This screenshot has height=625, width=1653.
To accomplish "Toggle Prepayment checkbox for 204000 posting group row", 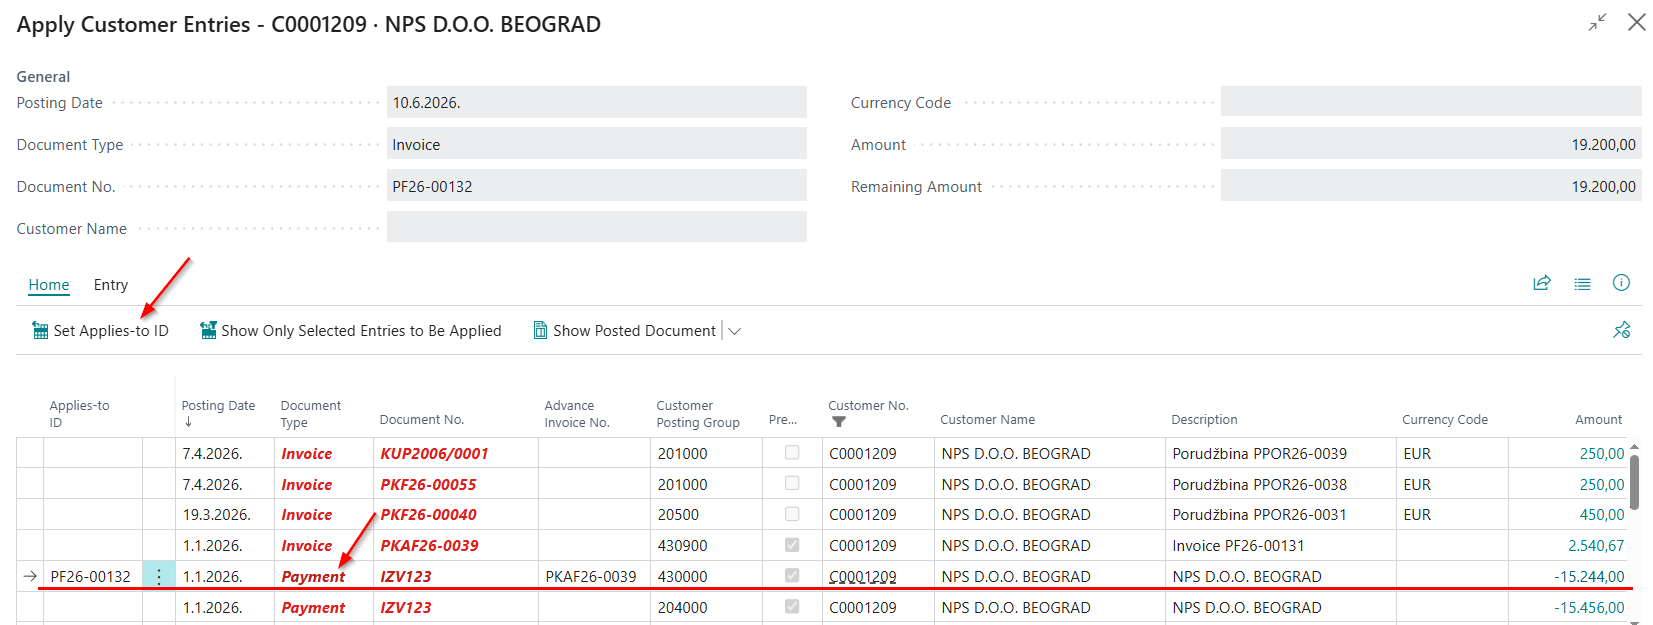I will [x=792, y=607].
